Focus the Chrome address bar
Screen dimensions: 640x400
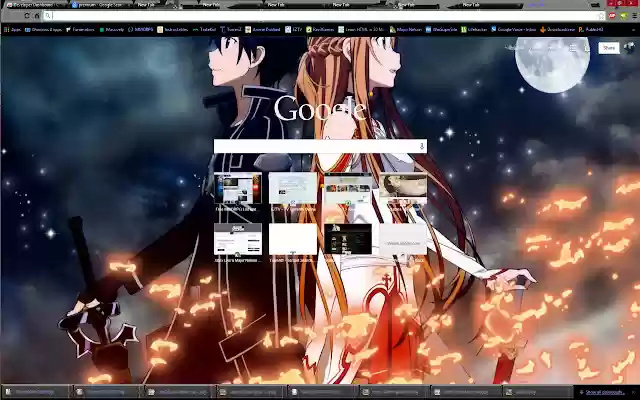[318, 16]
